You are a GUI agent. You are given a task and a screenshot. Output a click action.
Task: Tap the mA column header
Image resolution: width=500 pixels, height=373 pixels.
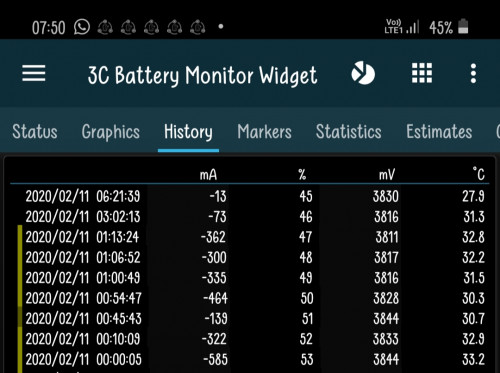pyautogui.click(x=208, y=174)
